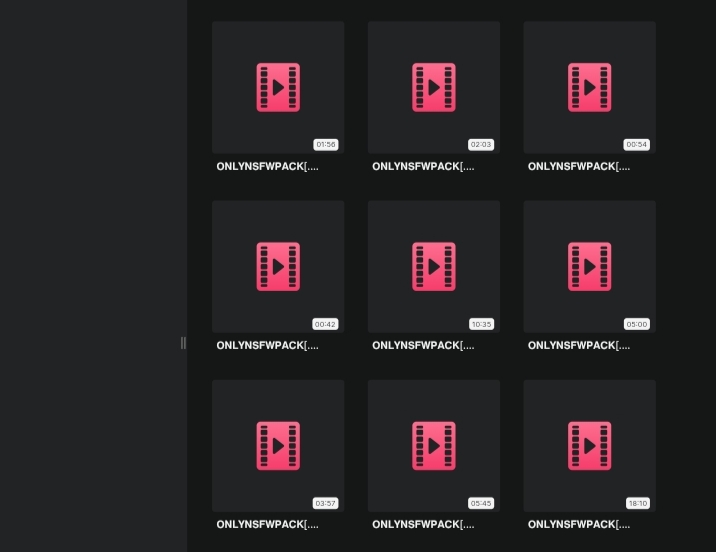Select ONLYNSFWPACK title below the 05:00 video
This screenshot has height=552, width=716.
tap(579, 346)
